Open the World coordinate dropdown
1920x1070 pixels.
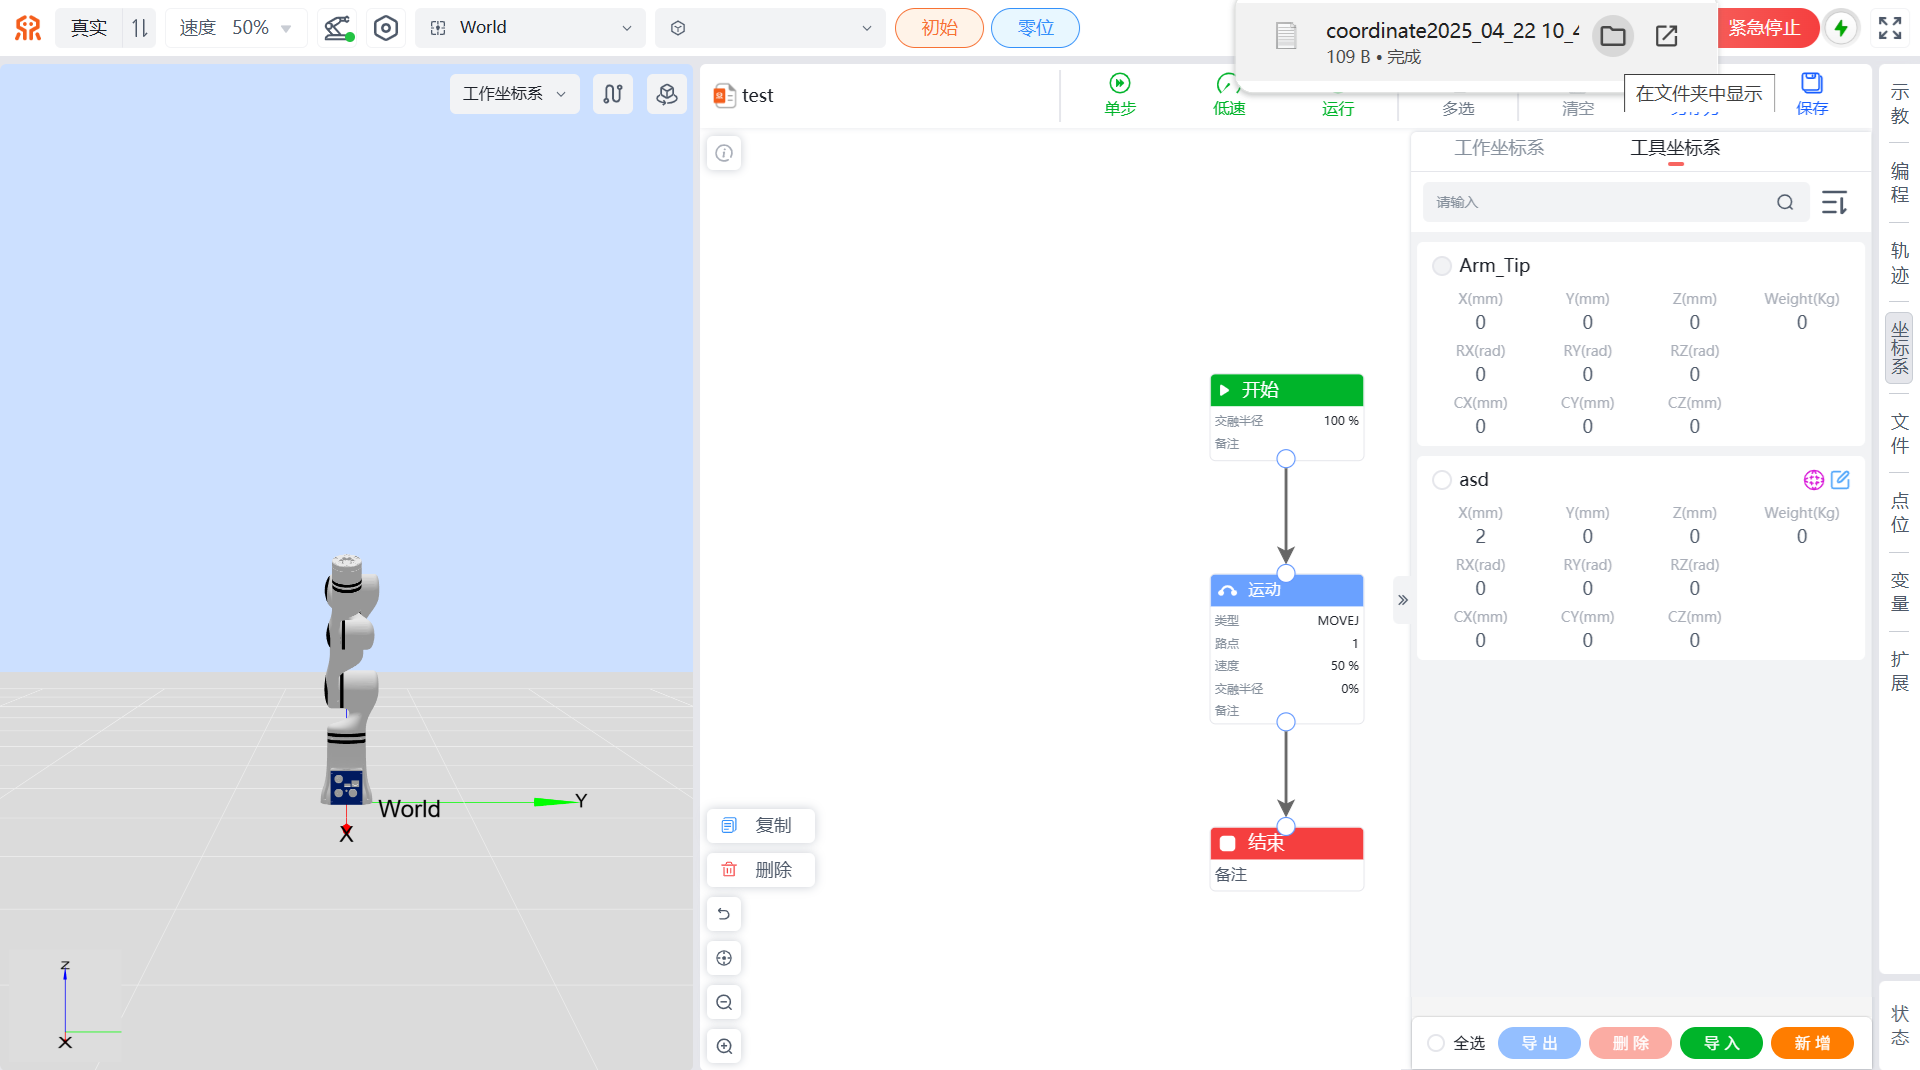530,28
